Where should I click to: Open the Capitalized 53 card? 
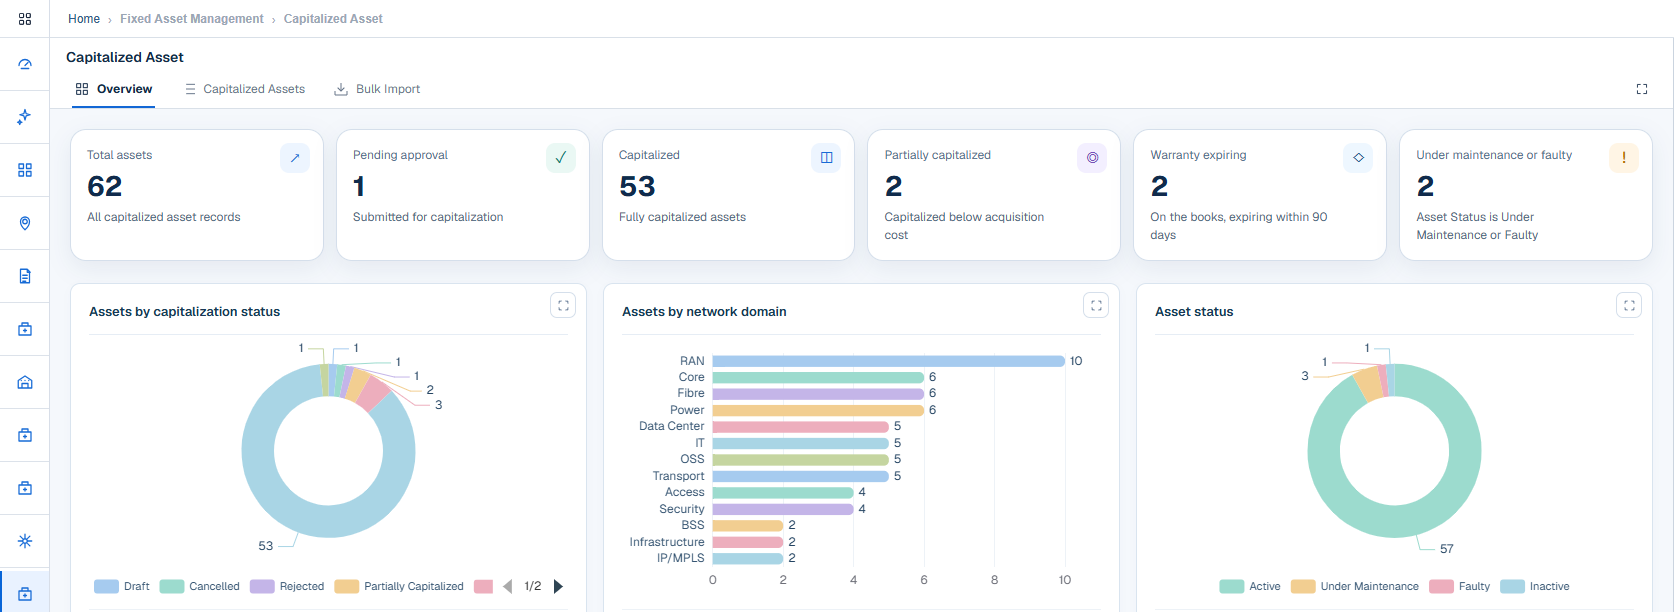(x=728, y=195)
